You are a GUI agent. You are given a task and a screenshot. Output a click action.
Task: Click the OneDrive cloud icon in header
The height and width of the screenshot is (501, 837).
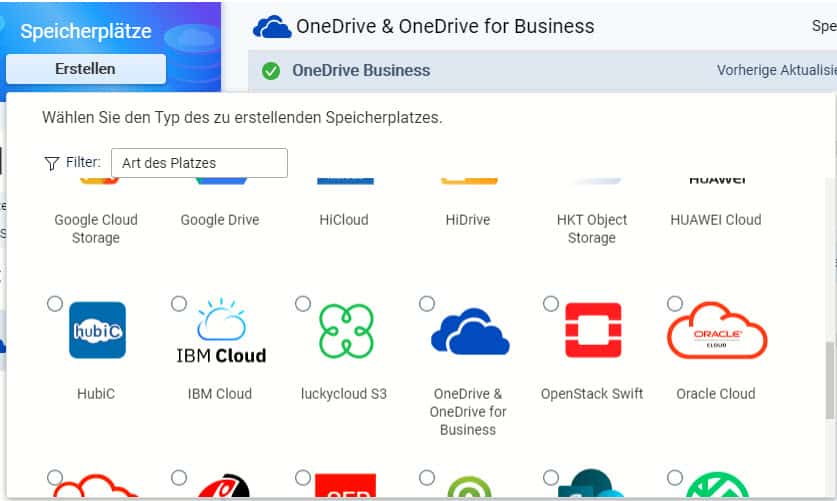pyautogui.click(x=272, y=27)
